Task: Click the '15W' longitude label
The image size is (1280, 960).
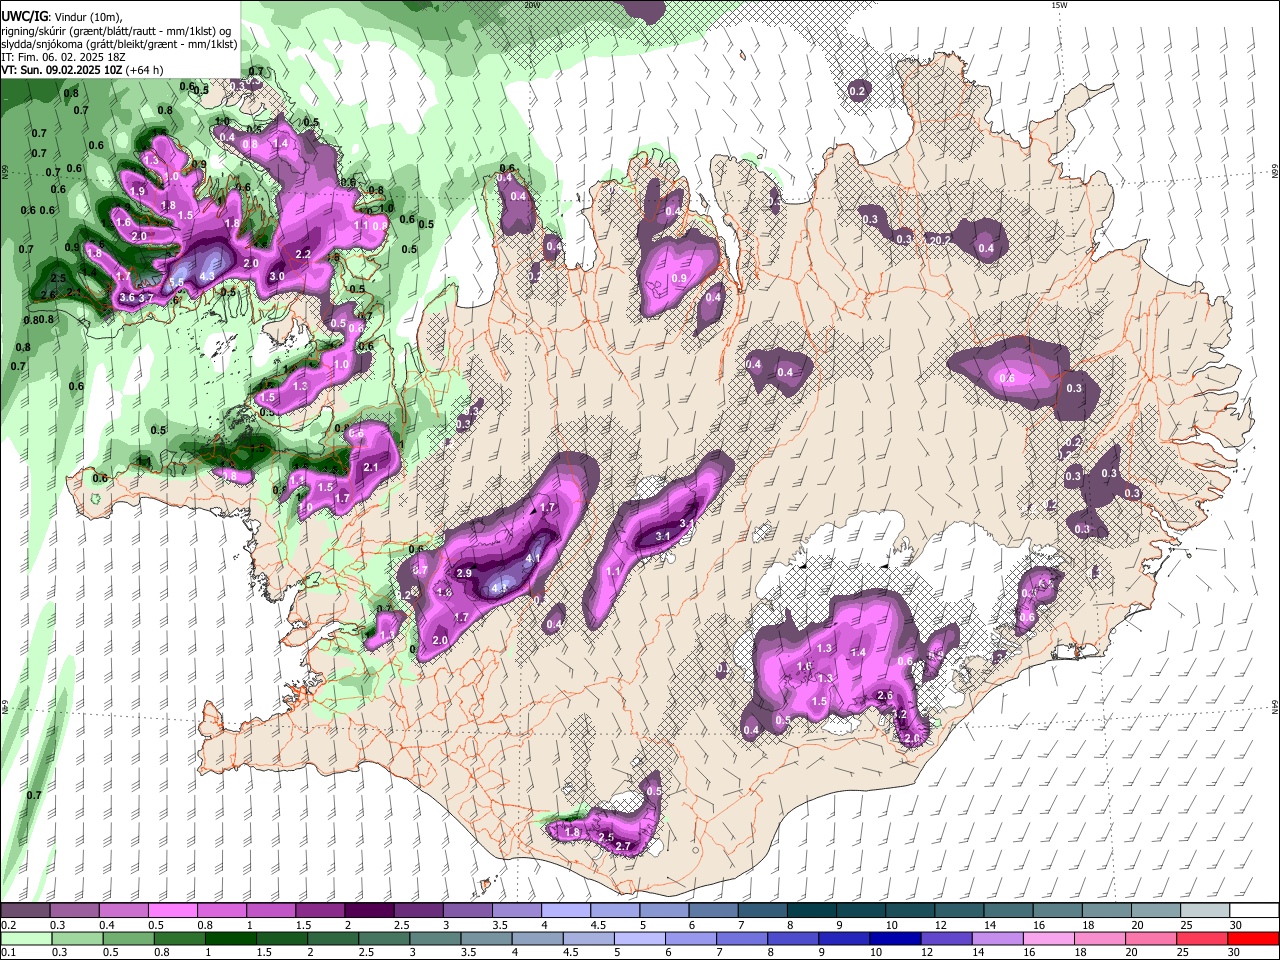Action: 1059,5
